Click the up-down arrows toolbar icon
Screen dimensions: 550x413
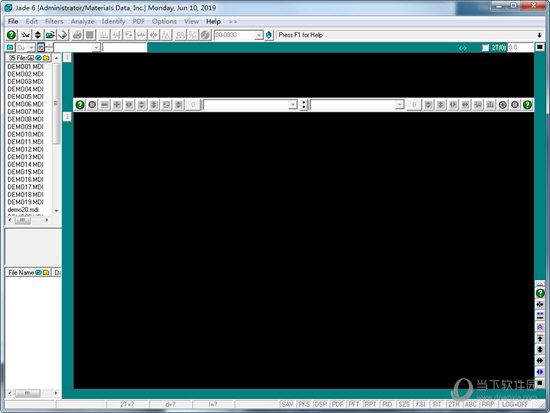[x=38, y=35]
